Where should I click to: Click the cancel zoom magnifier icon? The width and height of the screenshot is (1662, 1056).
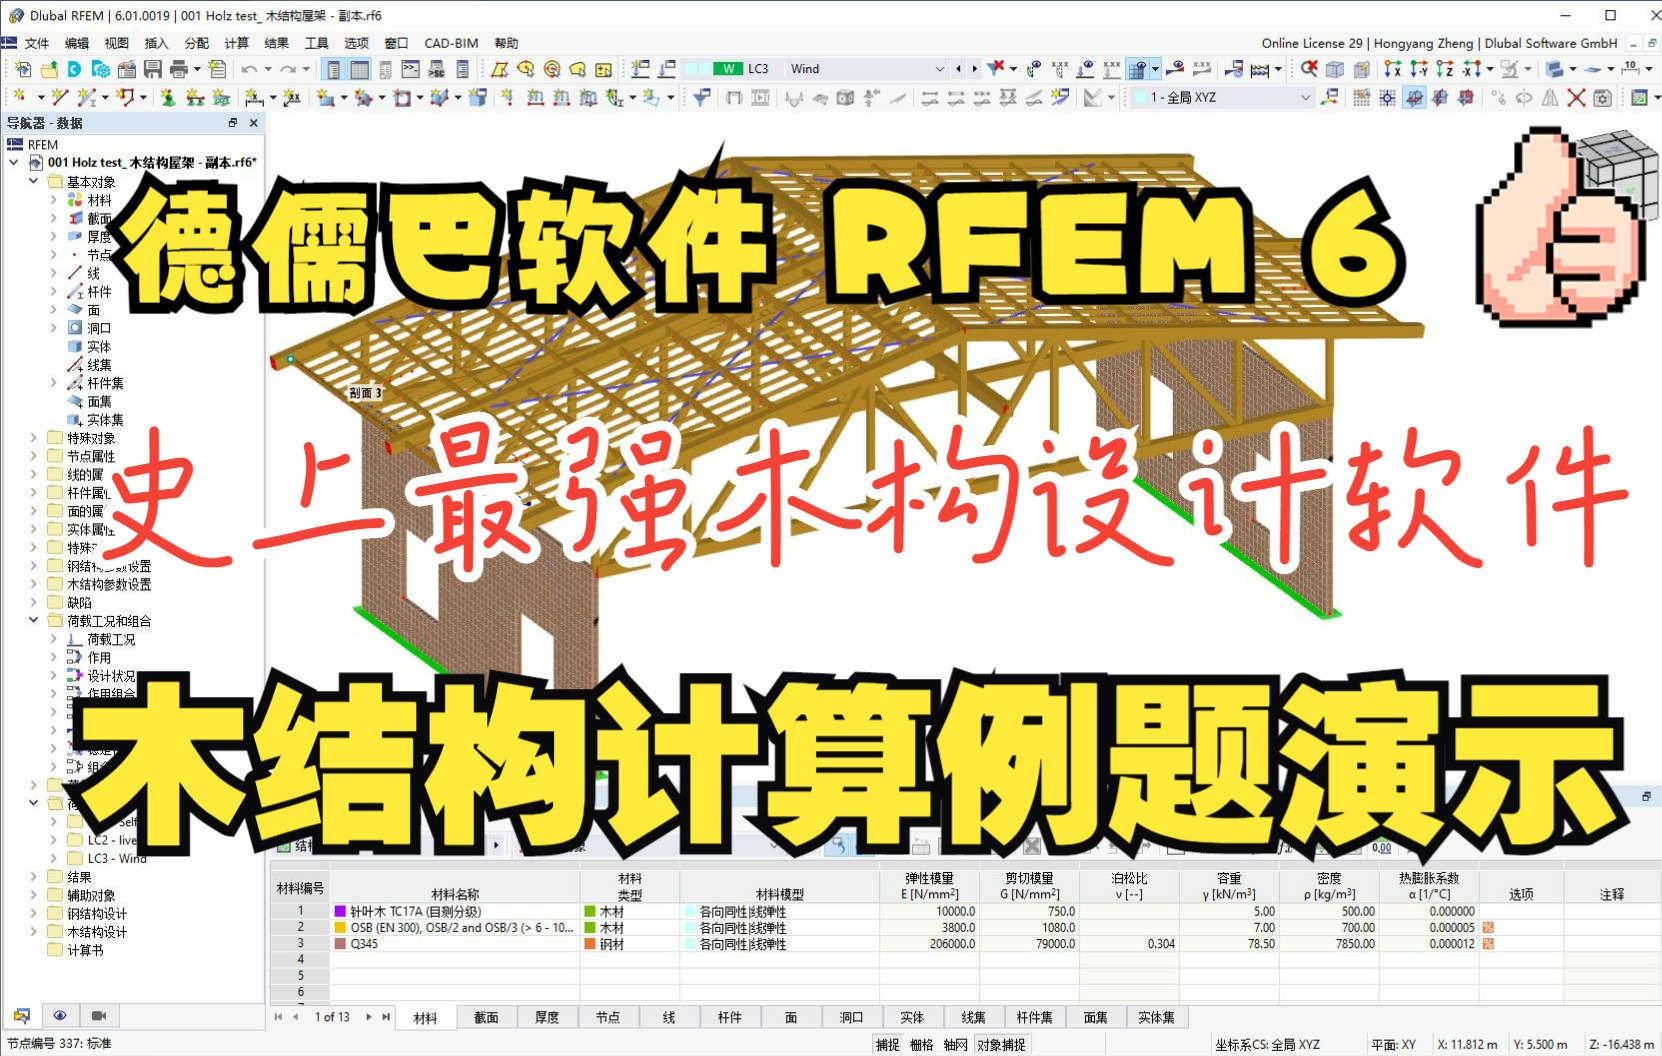[1309, 69]
